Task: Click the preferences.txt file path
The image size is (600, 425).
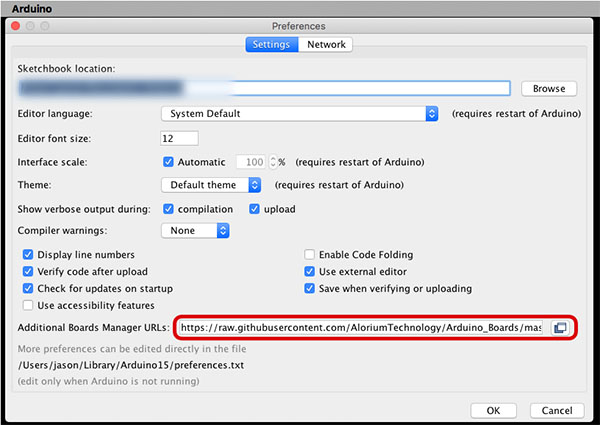Action: (131, 365)
